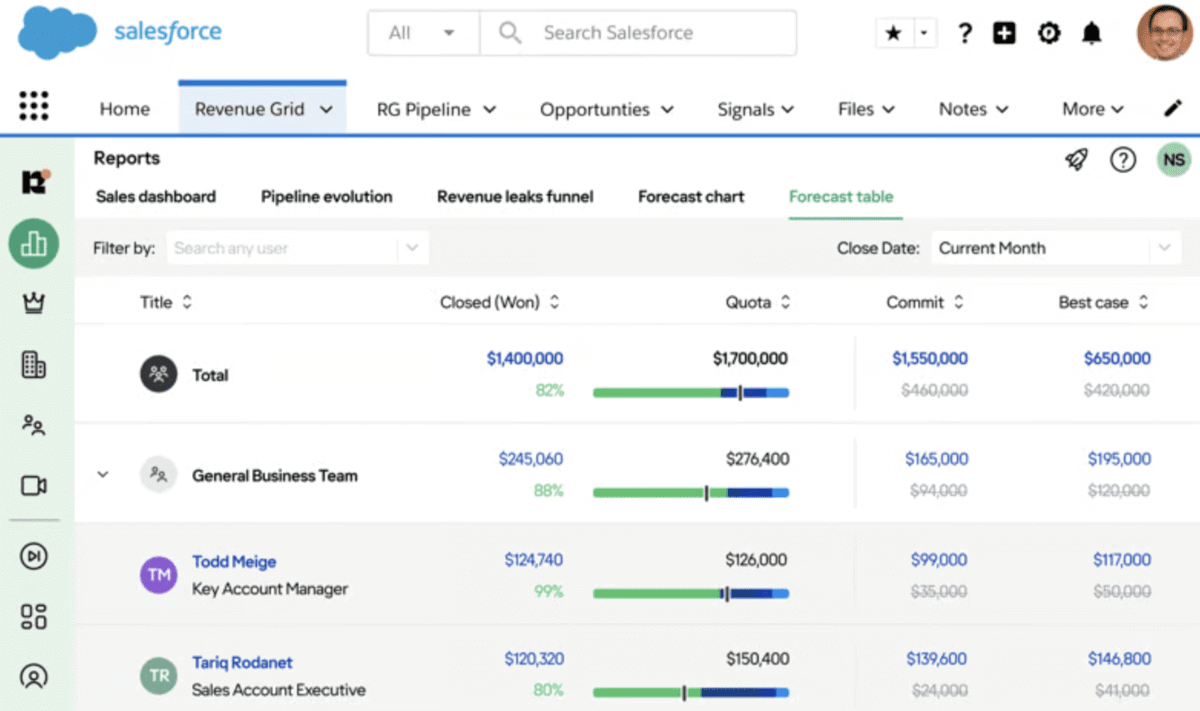Click the TM avatar for Todd Meige

pos(158,575)
